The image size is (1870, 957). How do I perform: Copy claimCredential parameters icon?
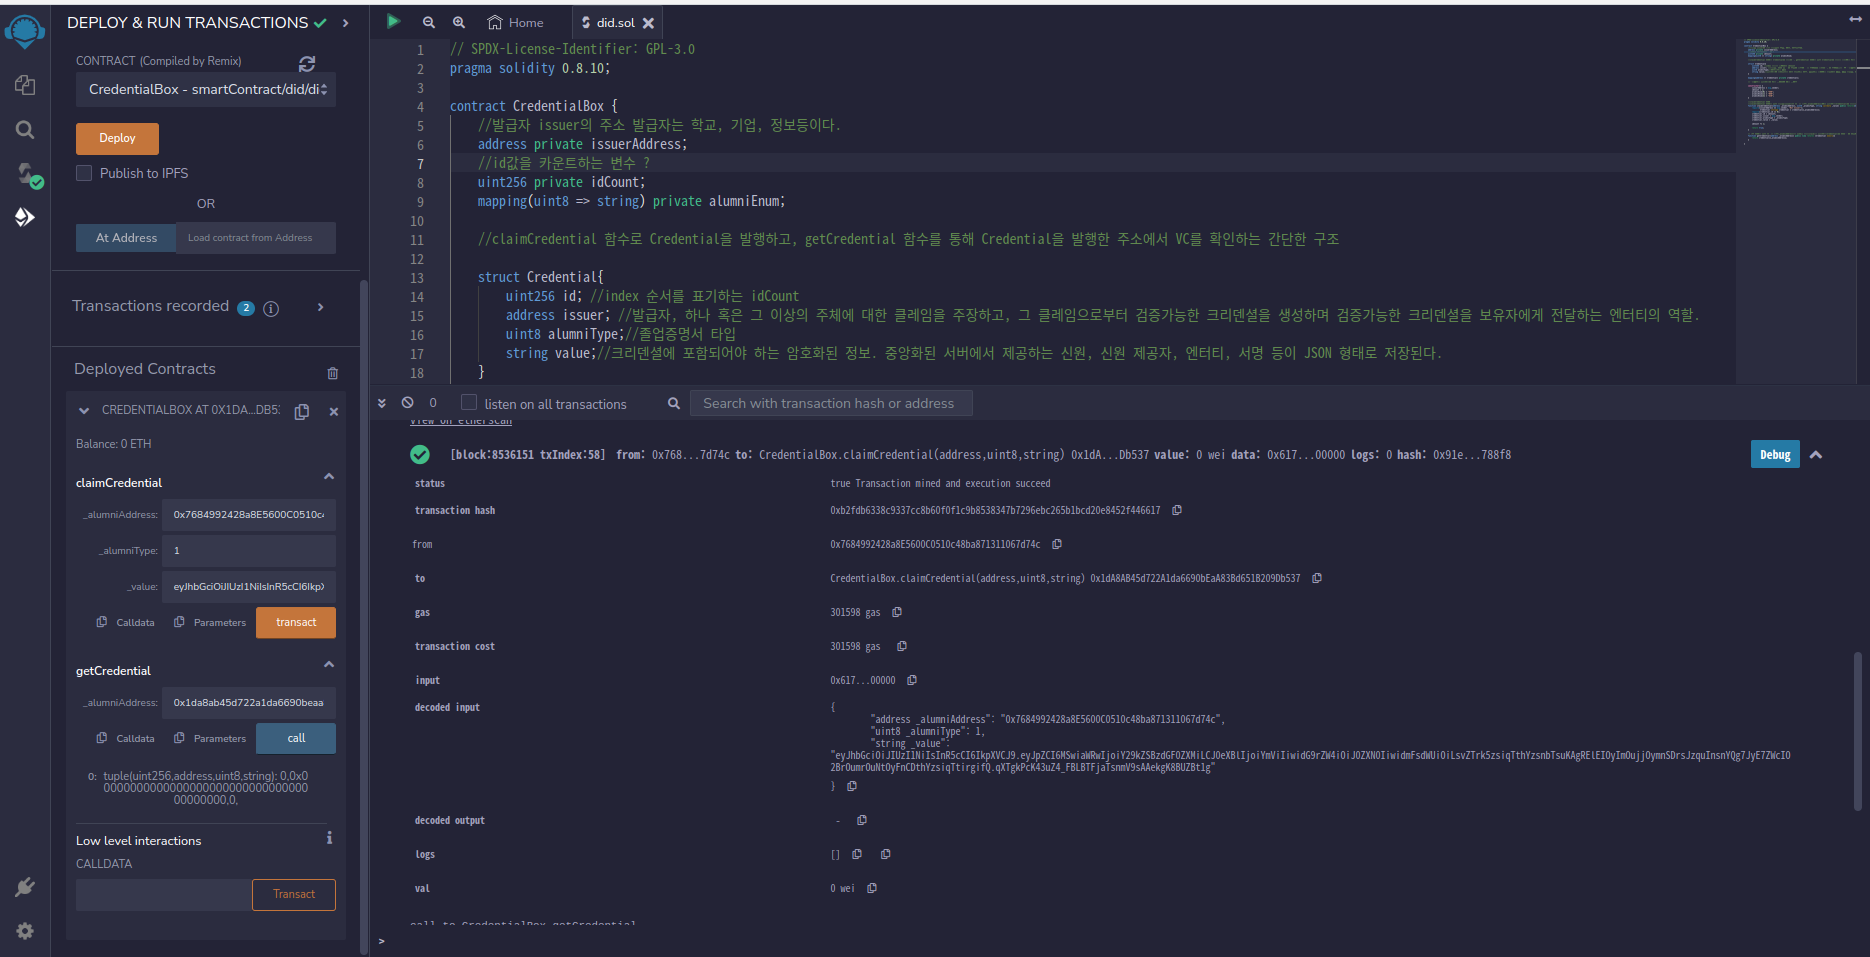pos(179,622)
